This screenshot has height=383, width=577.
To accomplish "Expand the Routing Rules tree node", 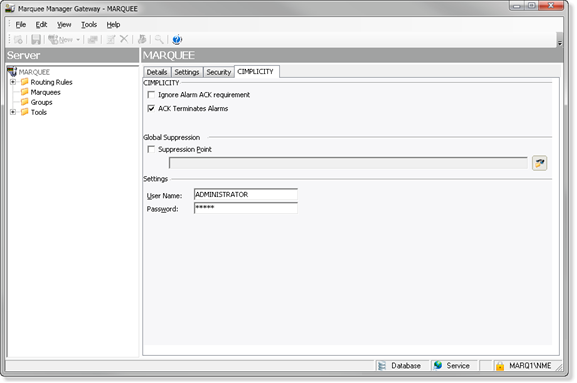I will pyautogui.click(x=13, y=82).
